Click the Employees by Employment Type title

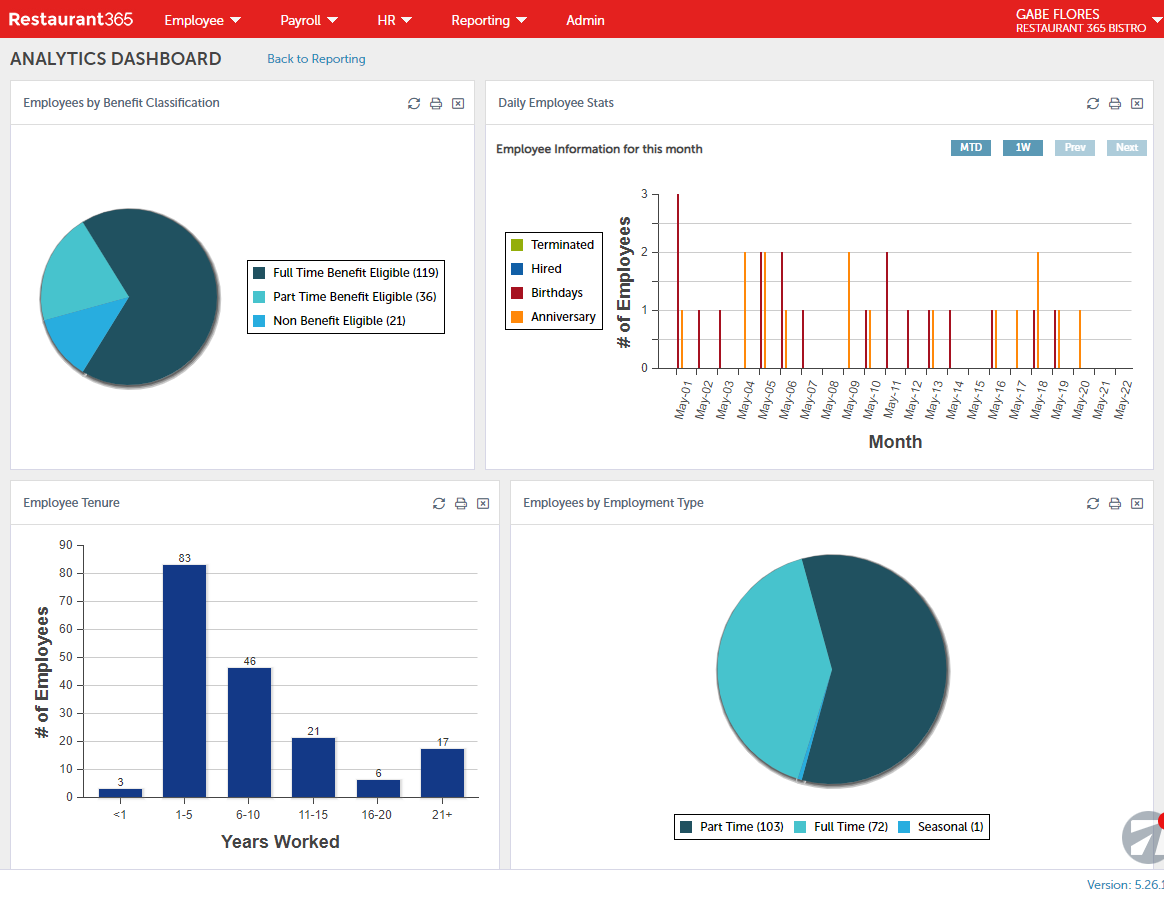[613, 503]
